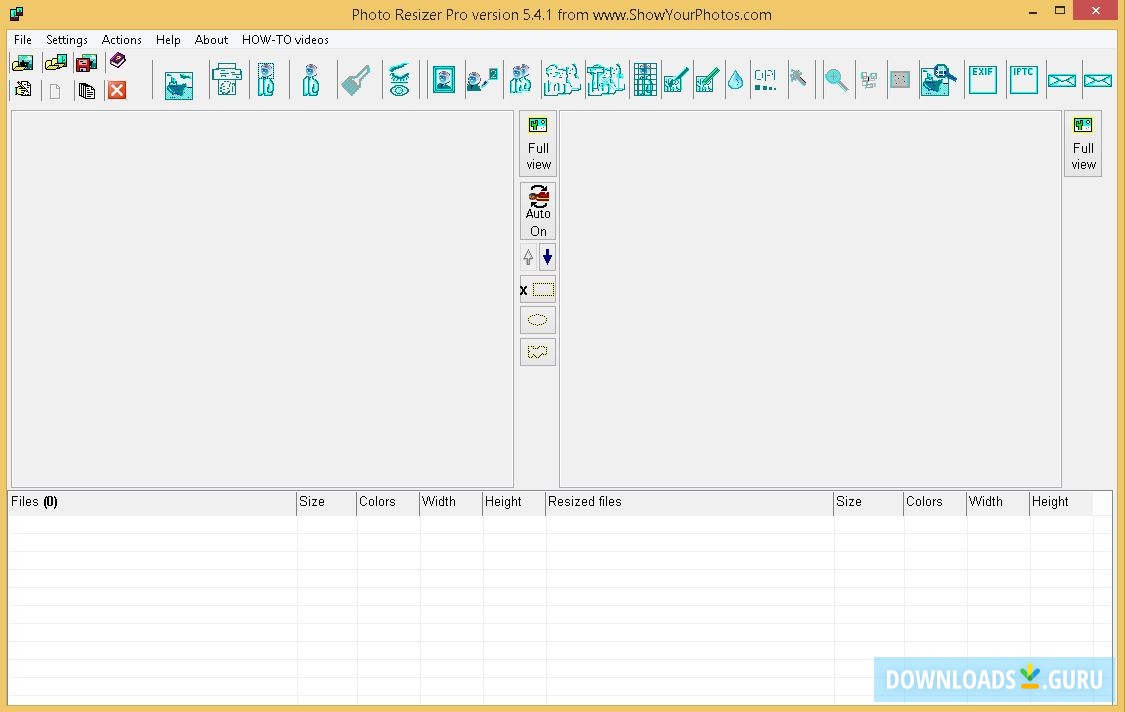This screenshot has height=712, width=1125.
Task: Click the framed portrait icon
Action: 443,79
